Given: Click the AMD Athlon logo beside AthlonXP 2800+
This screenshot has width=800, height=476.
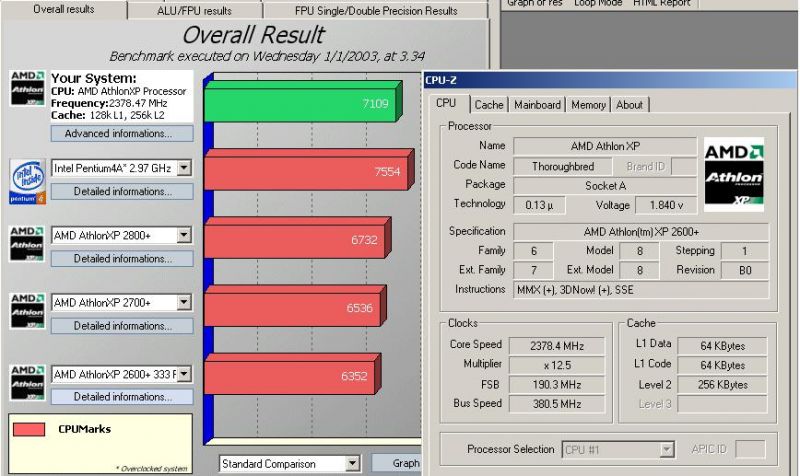Looking at the screenshot, I should tap(28, 244).
